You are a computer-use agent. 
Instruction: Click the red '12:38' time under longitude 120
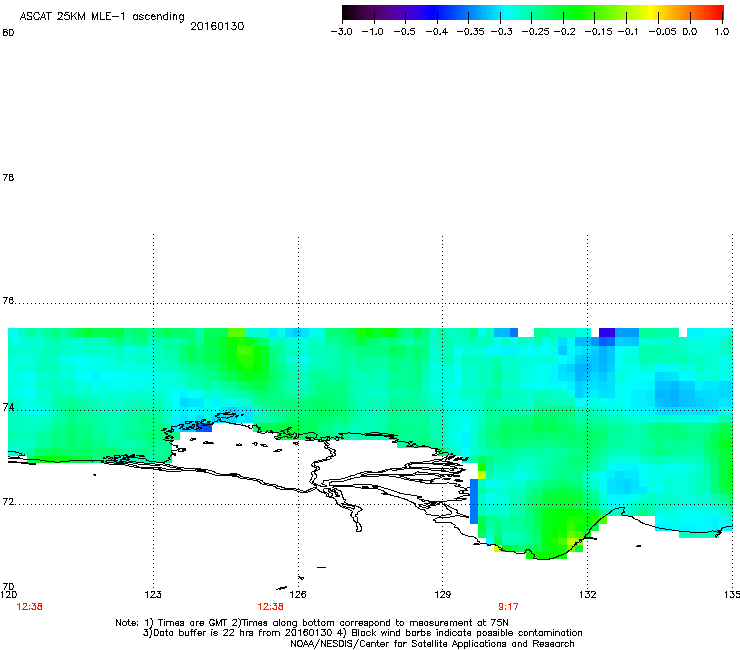[x=29, y=607]
